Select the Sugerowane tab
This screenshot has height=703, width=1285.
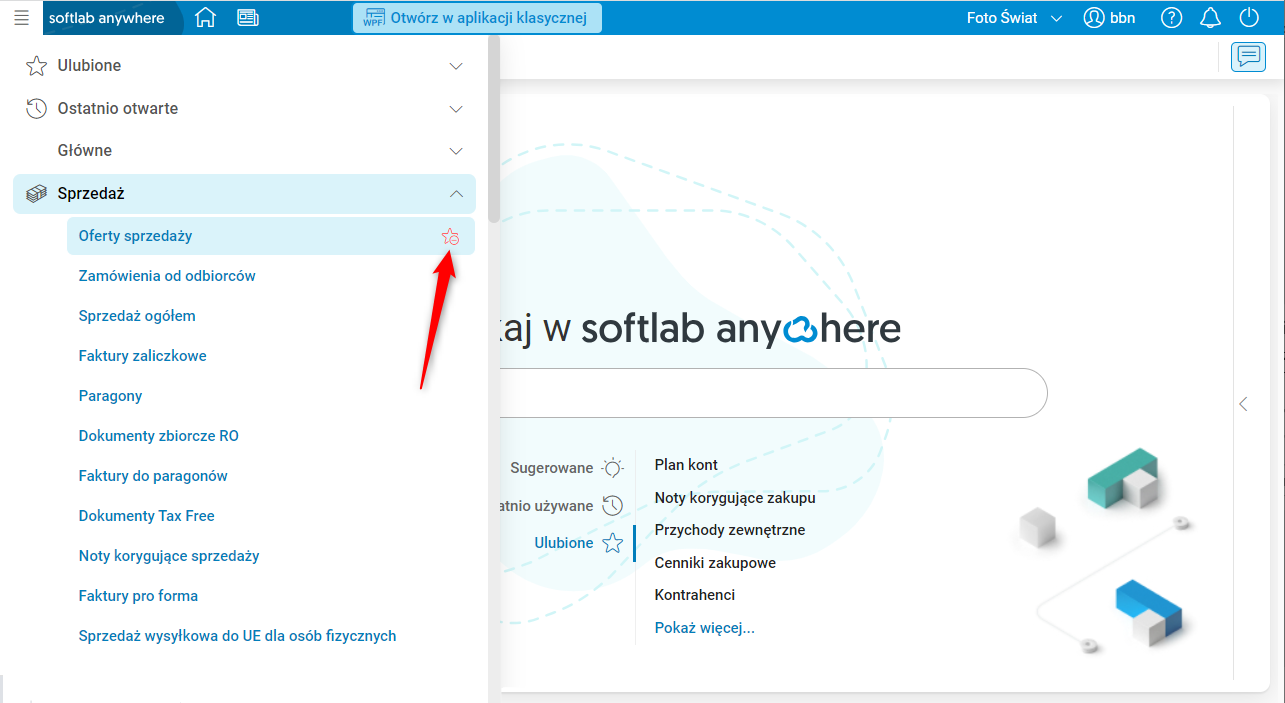[x=552, y=468]
